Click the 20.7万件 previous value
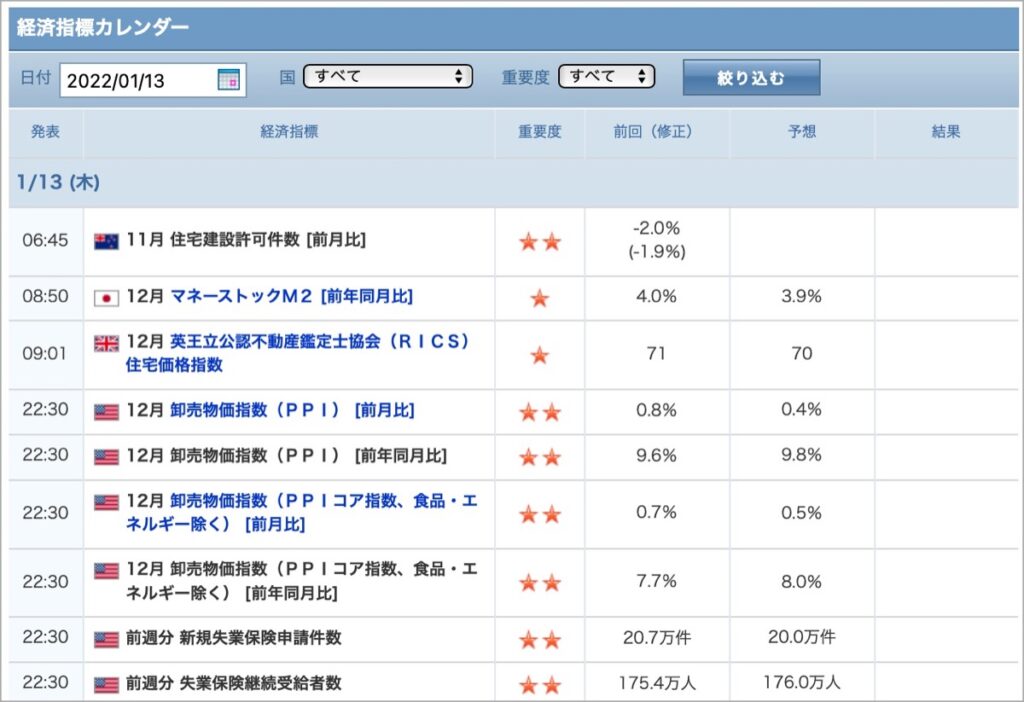This screenshot has width=1024, height=702. [x=656, y=637]
